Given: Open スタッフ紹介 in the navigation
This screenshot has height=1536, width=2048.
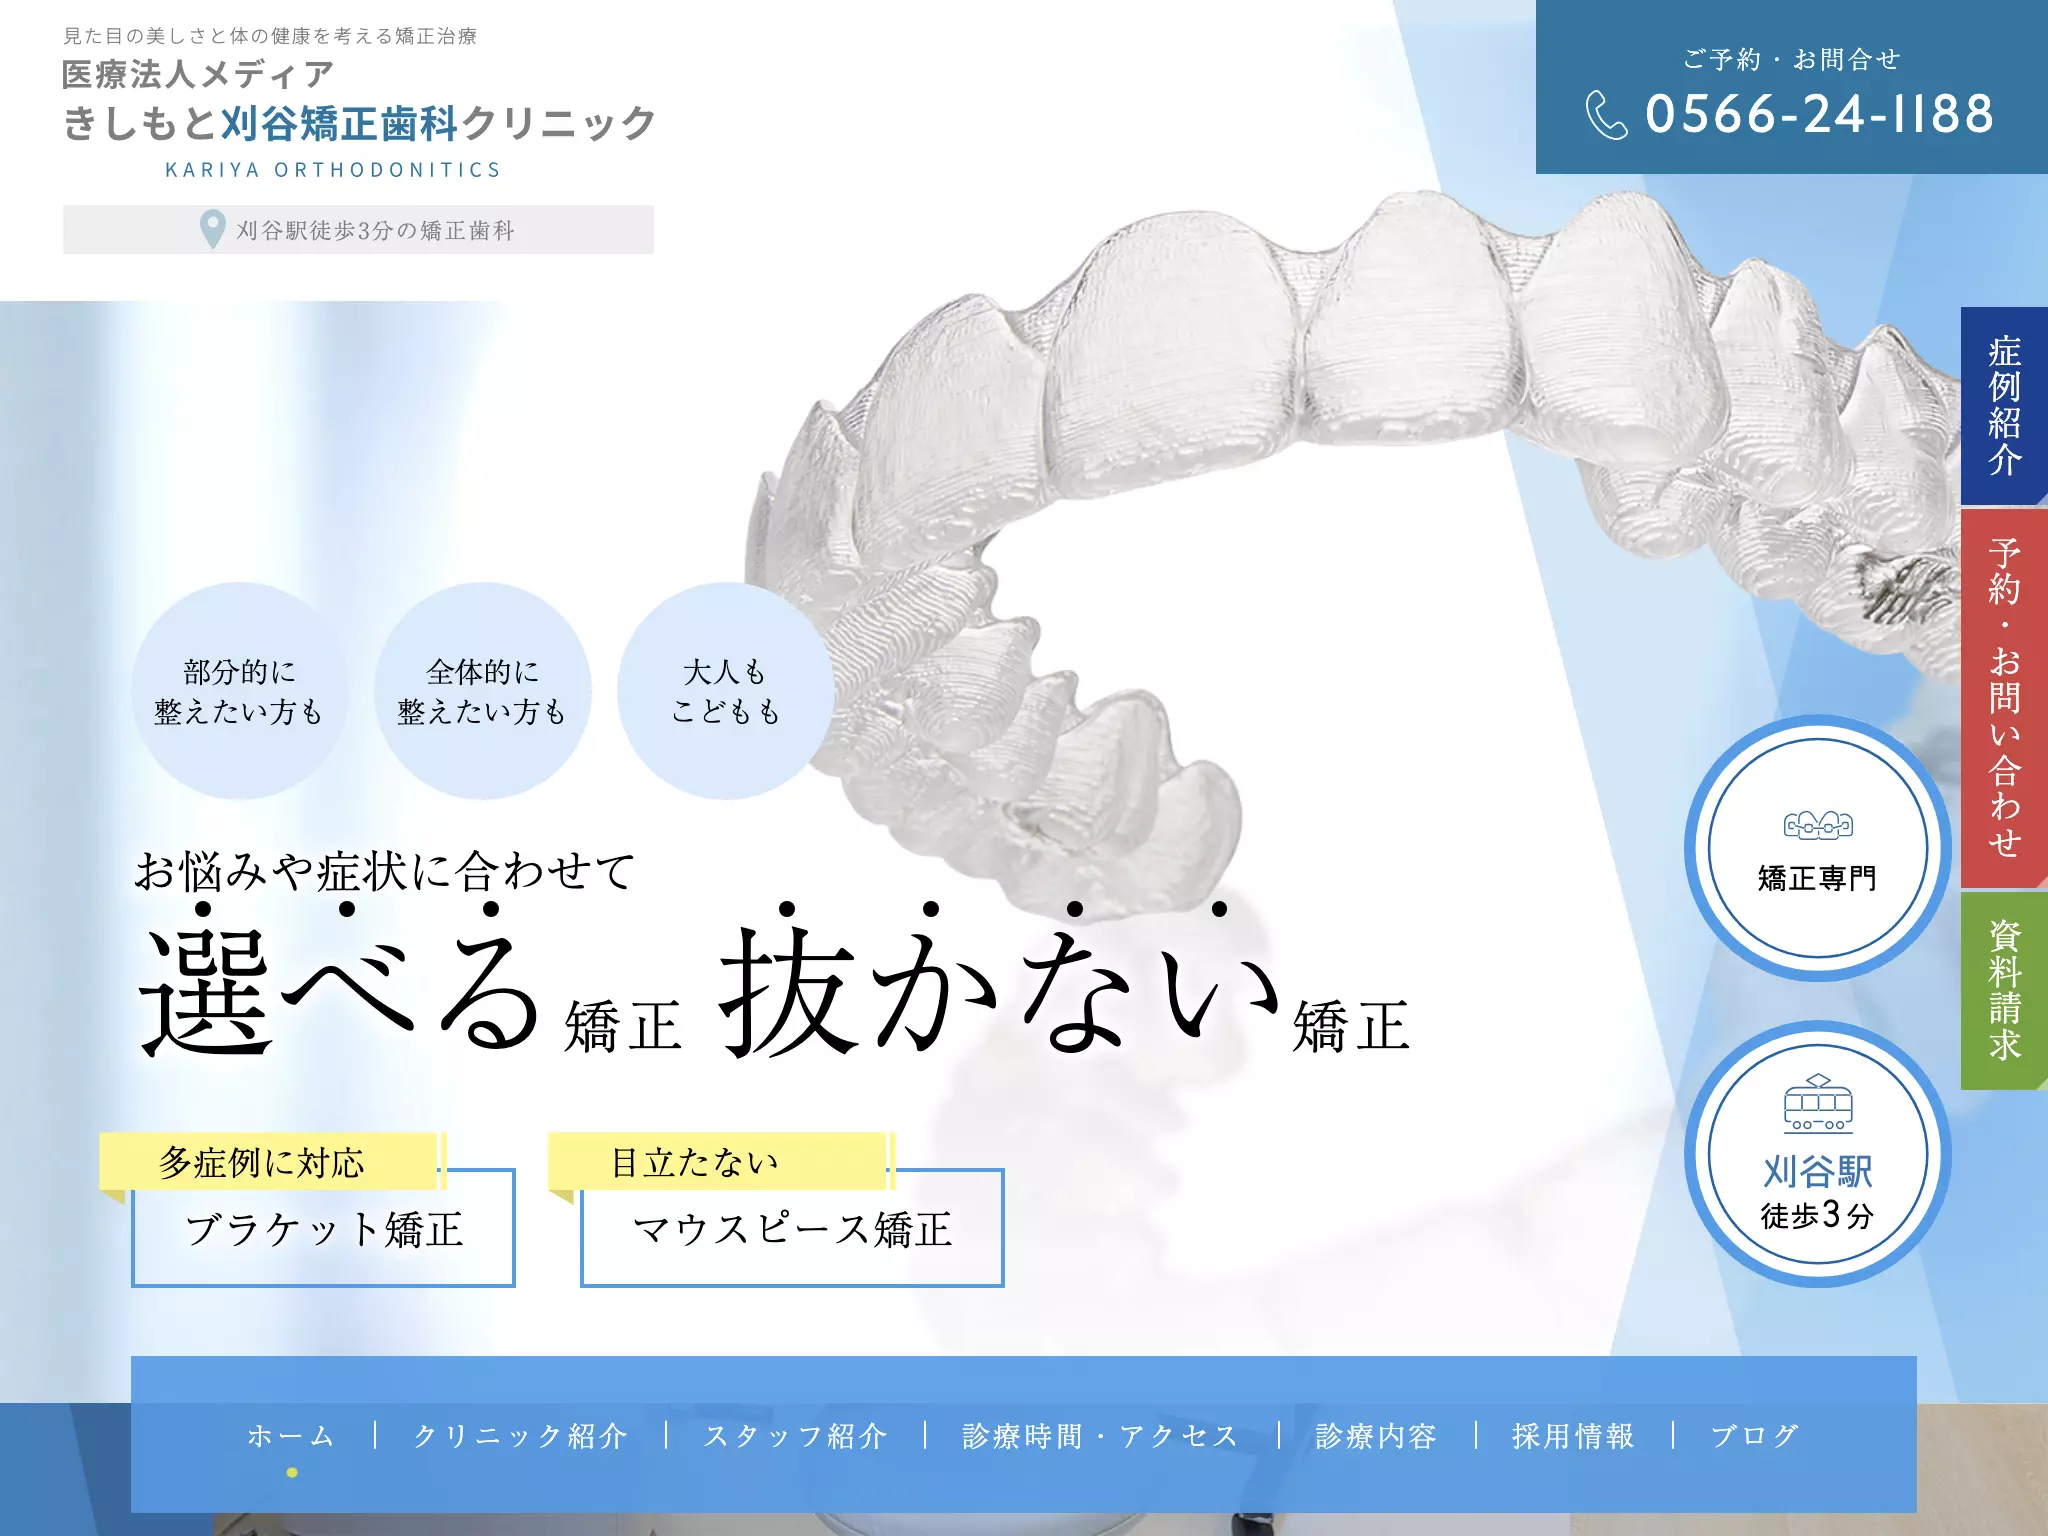Looking at the screenshot, I should coord(796,1436).
